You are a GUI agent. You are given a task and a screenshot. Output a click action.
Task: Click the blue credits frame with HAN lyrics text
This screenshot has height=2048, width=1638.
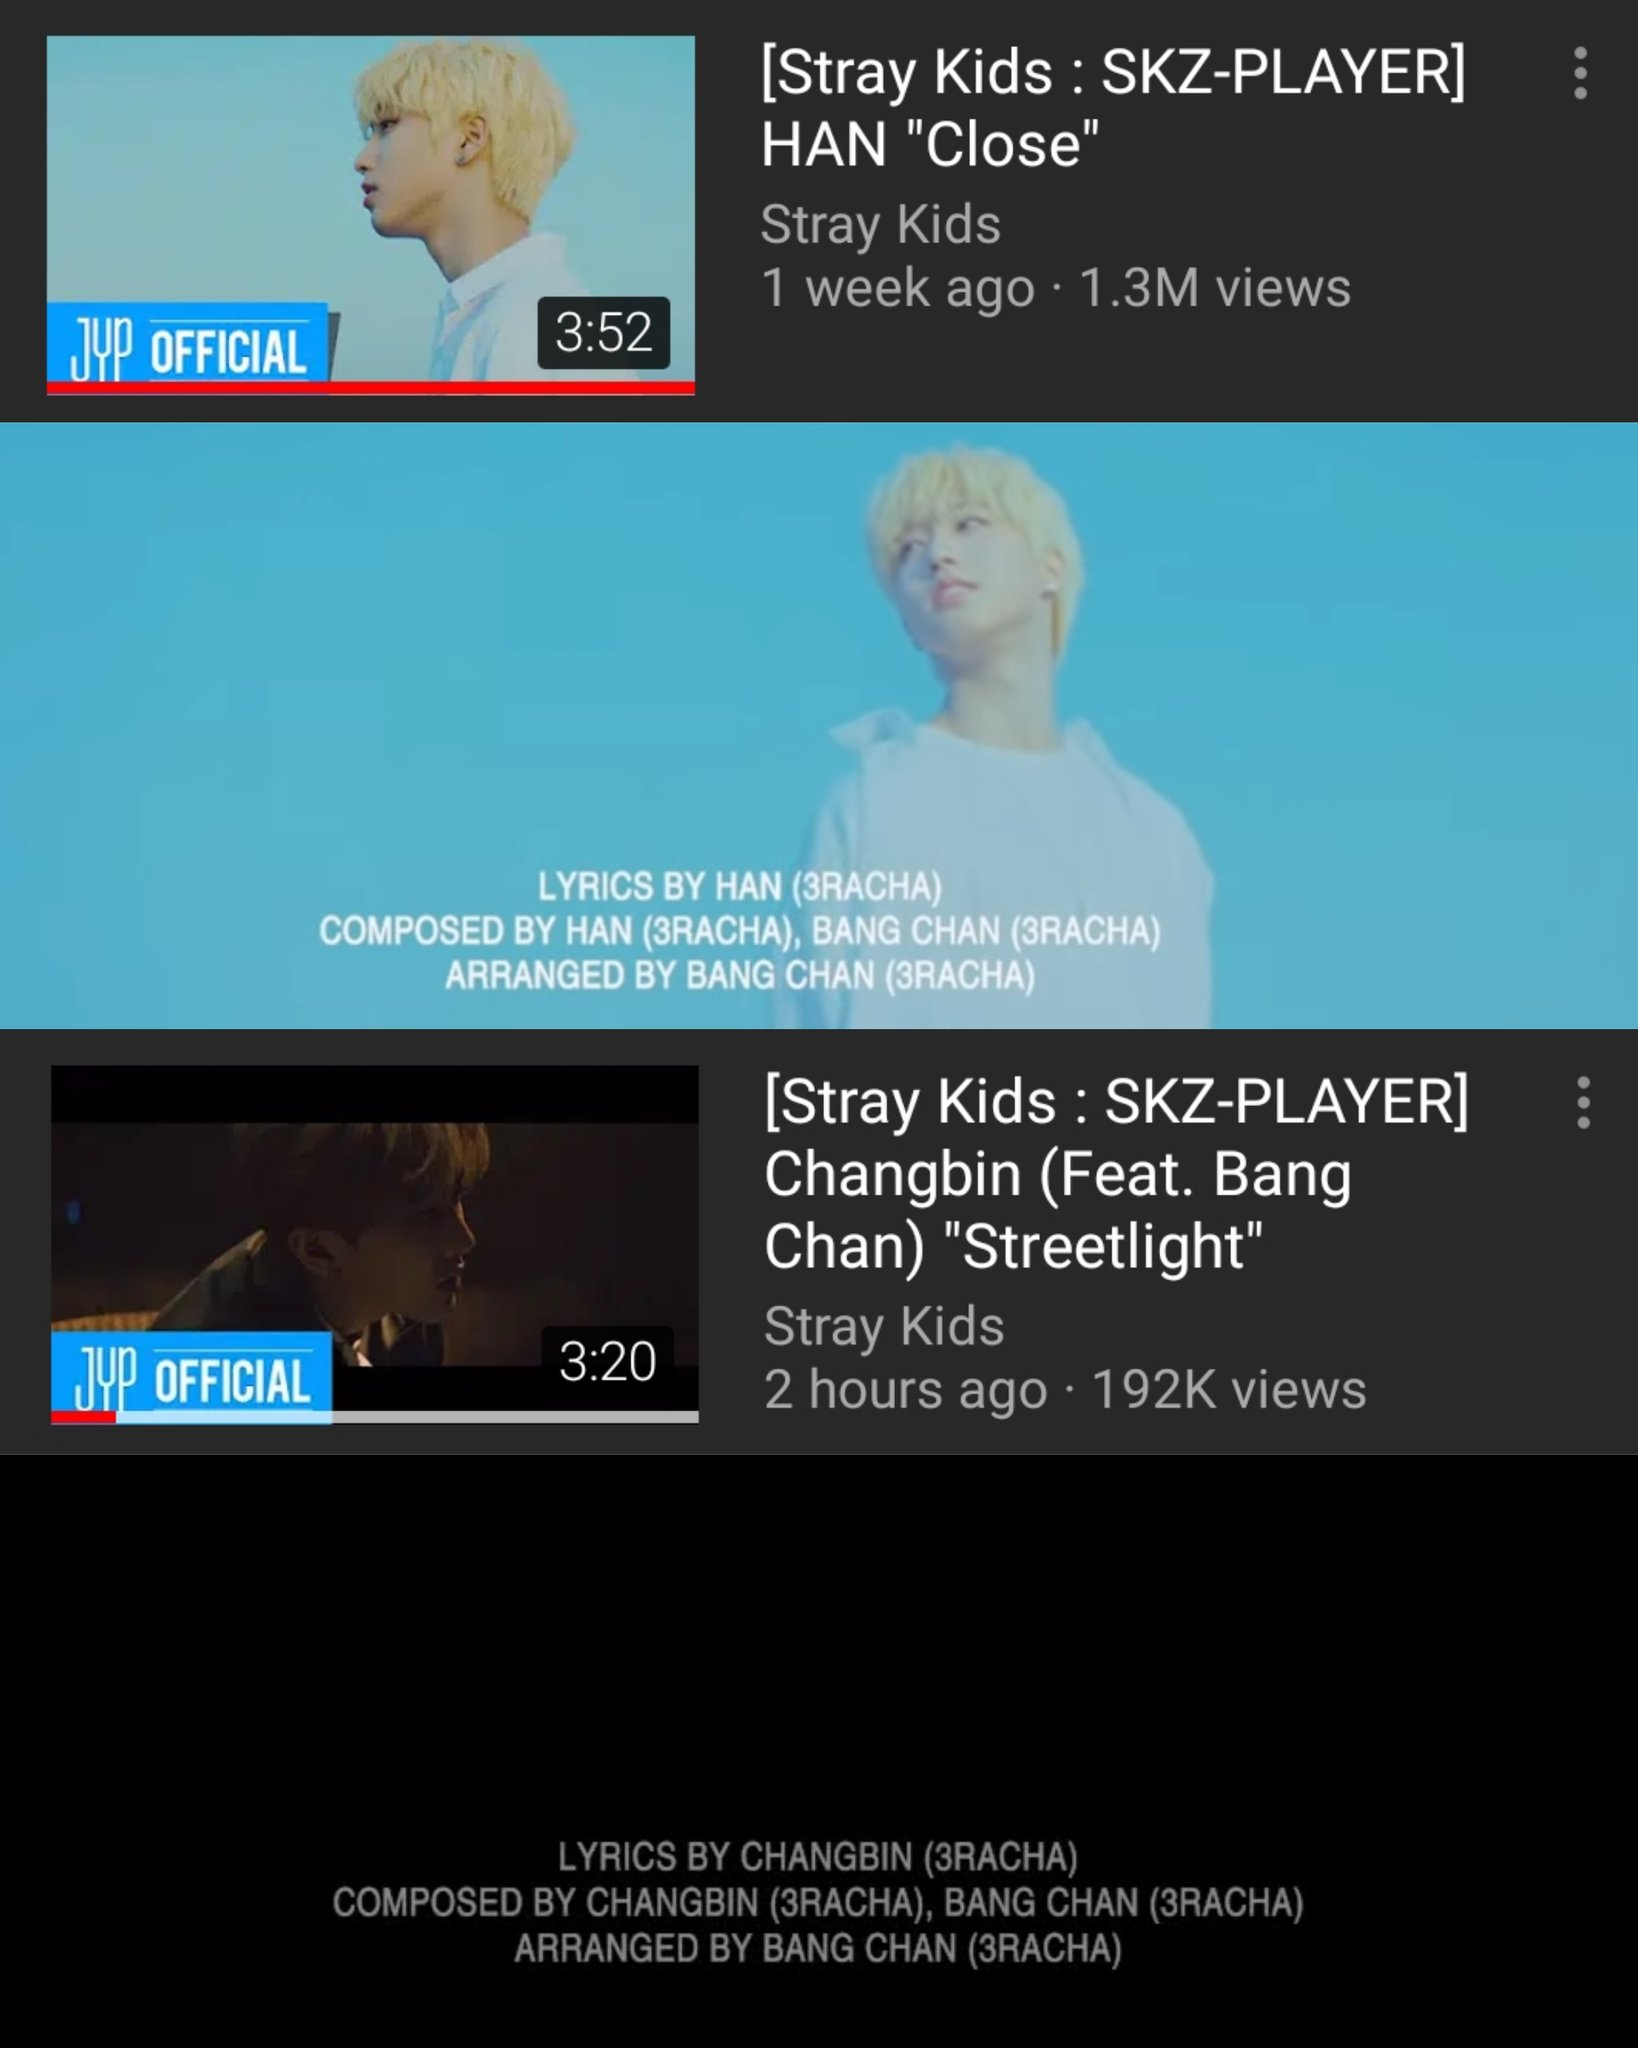(x=819, y=726)
